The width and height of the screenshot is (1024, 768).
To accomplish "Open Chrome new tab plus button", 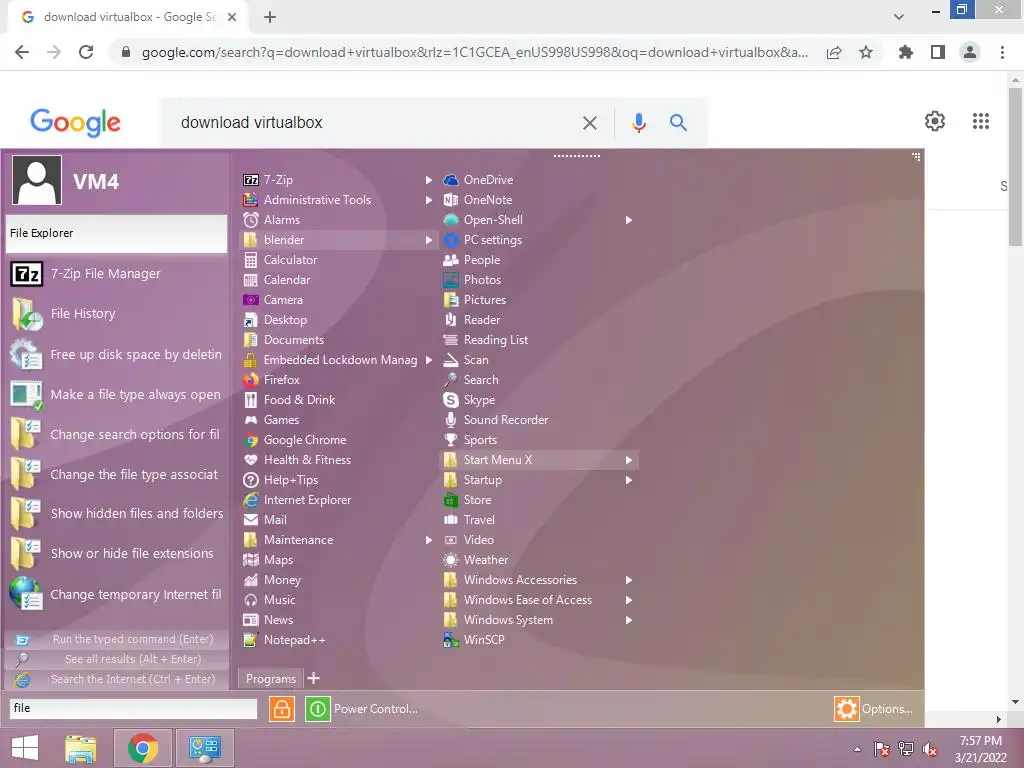I will point(270,17).
